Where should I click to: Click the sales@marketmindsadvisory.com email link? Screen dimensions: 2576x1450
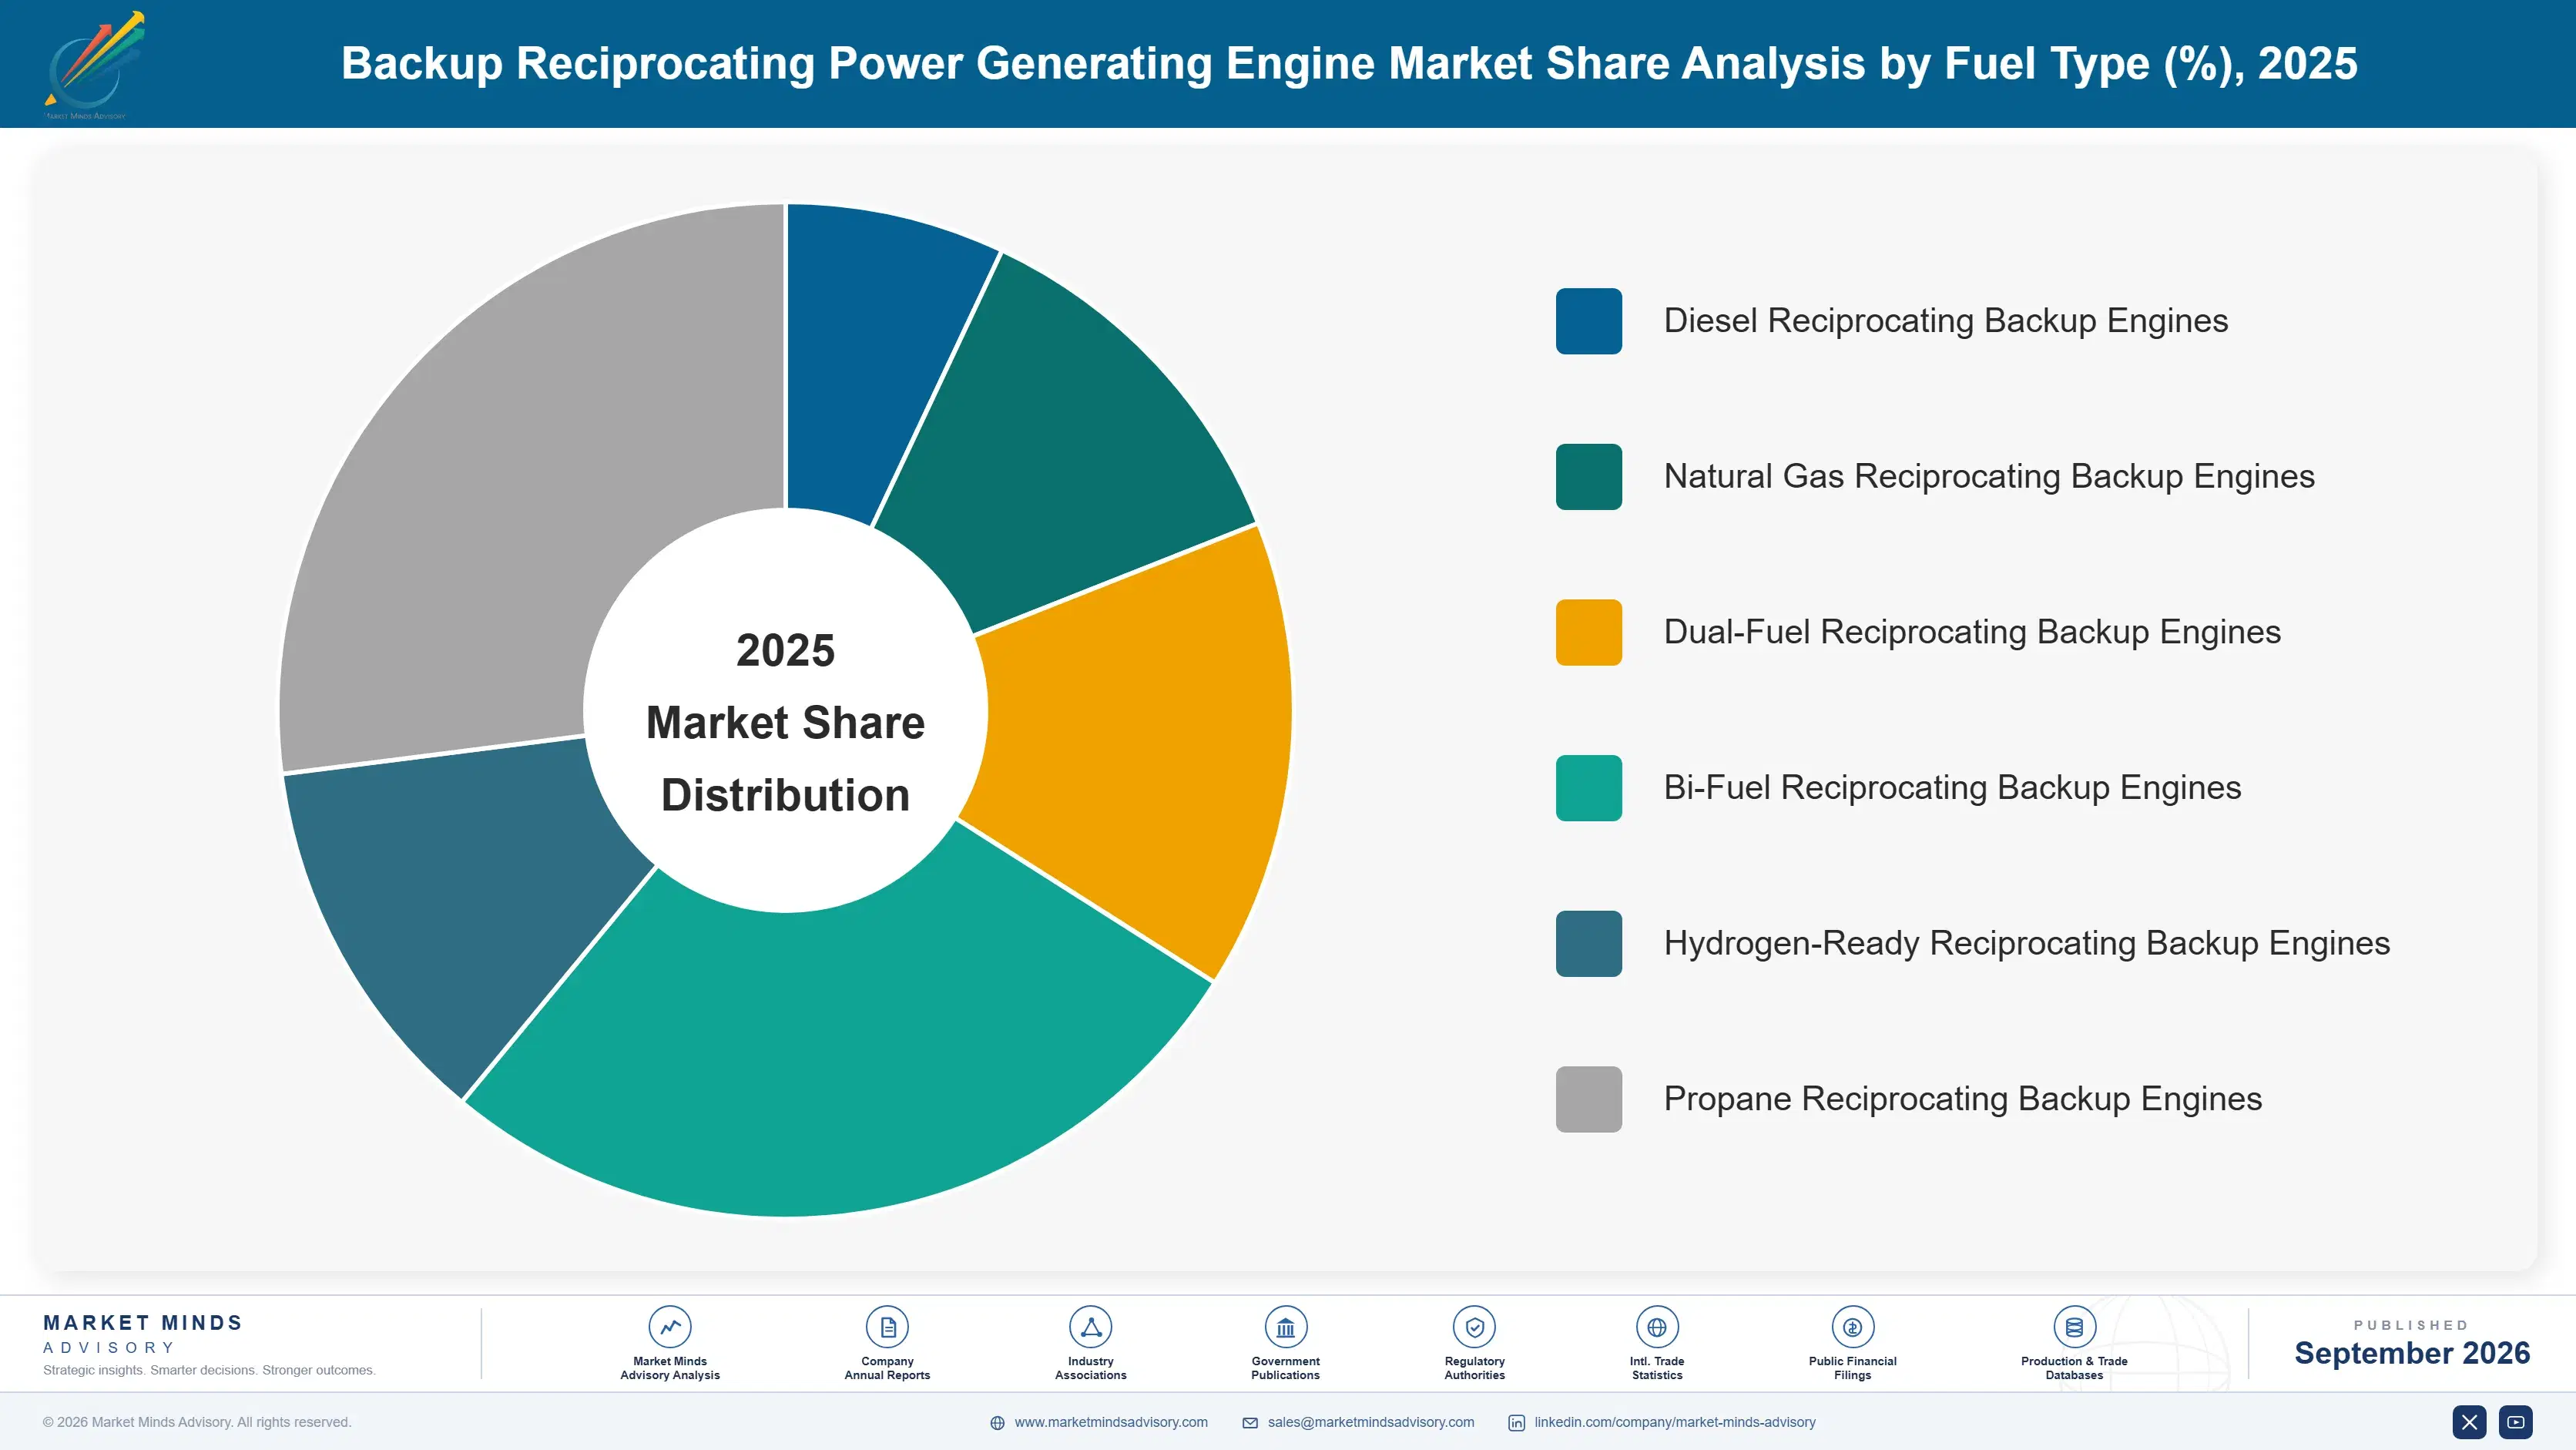tap(1371, 1422)
